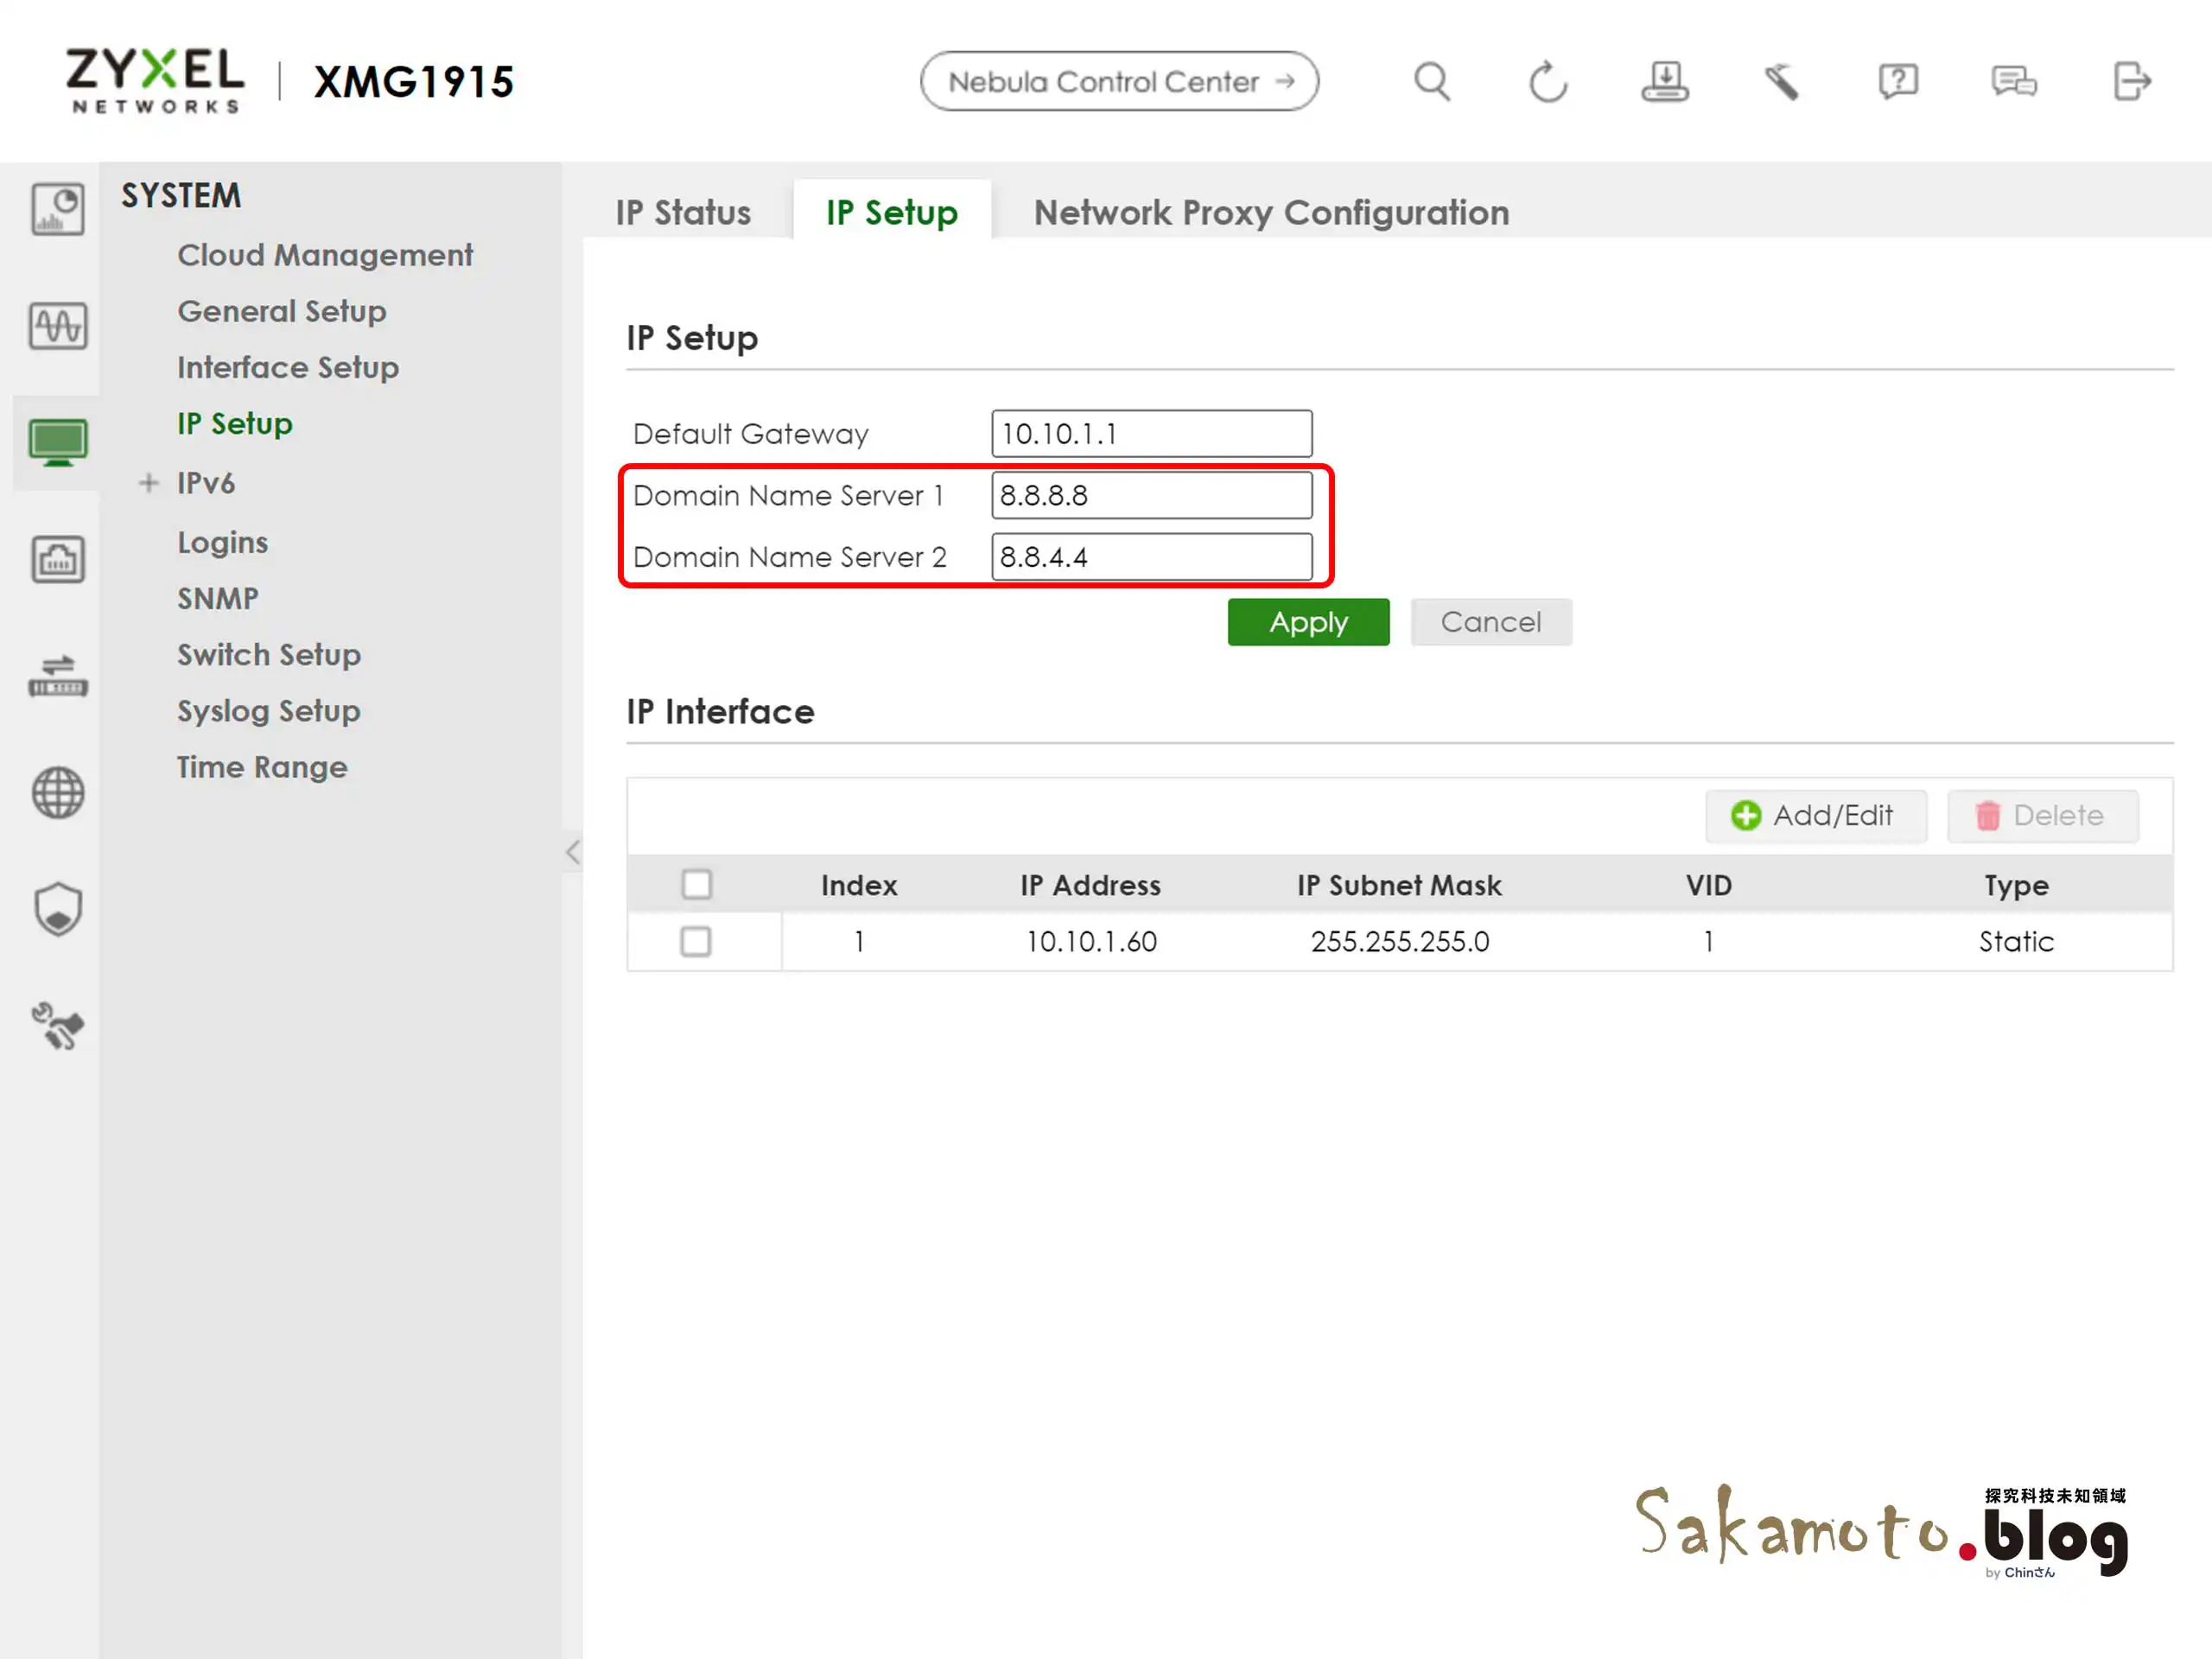Check the select-all checkbox in IP Interface table
The image size is (2212, 1659).
click(697, 884)
